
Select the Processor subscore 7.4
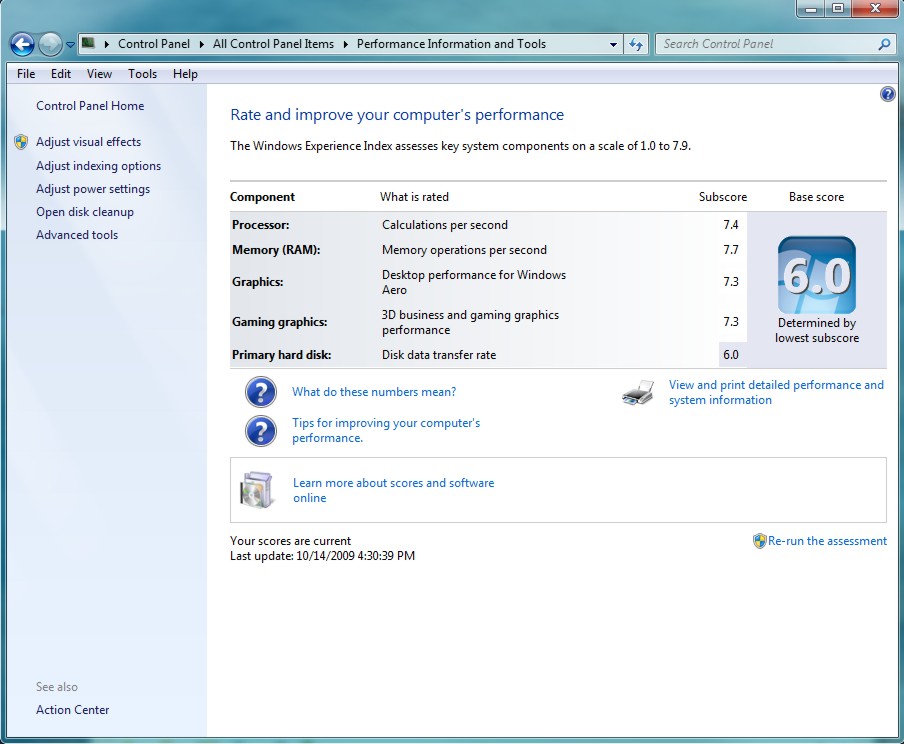pyautogui.click(x=730, y=225)
